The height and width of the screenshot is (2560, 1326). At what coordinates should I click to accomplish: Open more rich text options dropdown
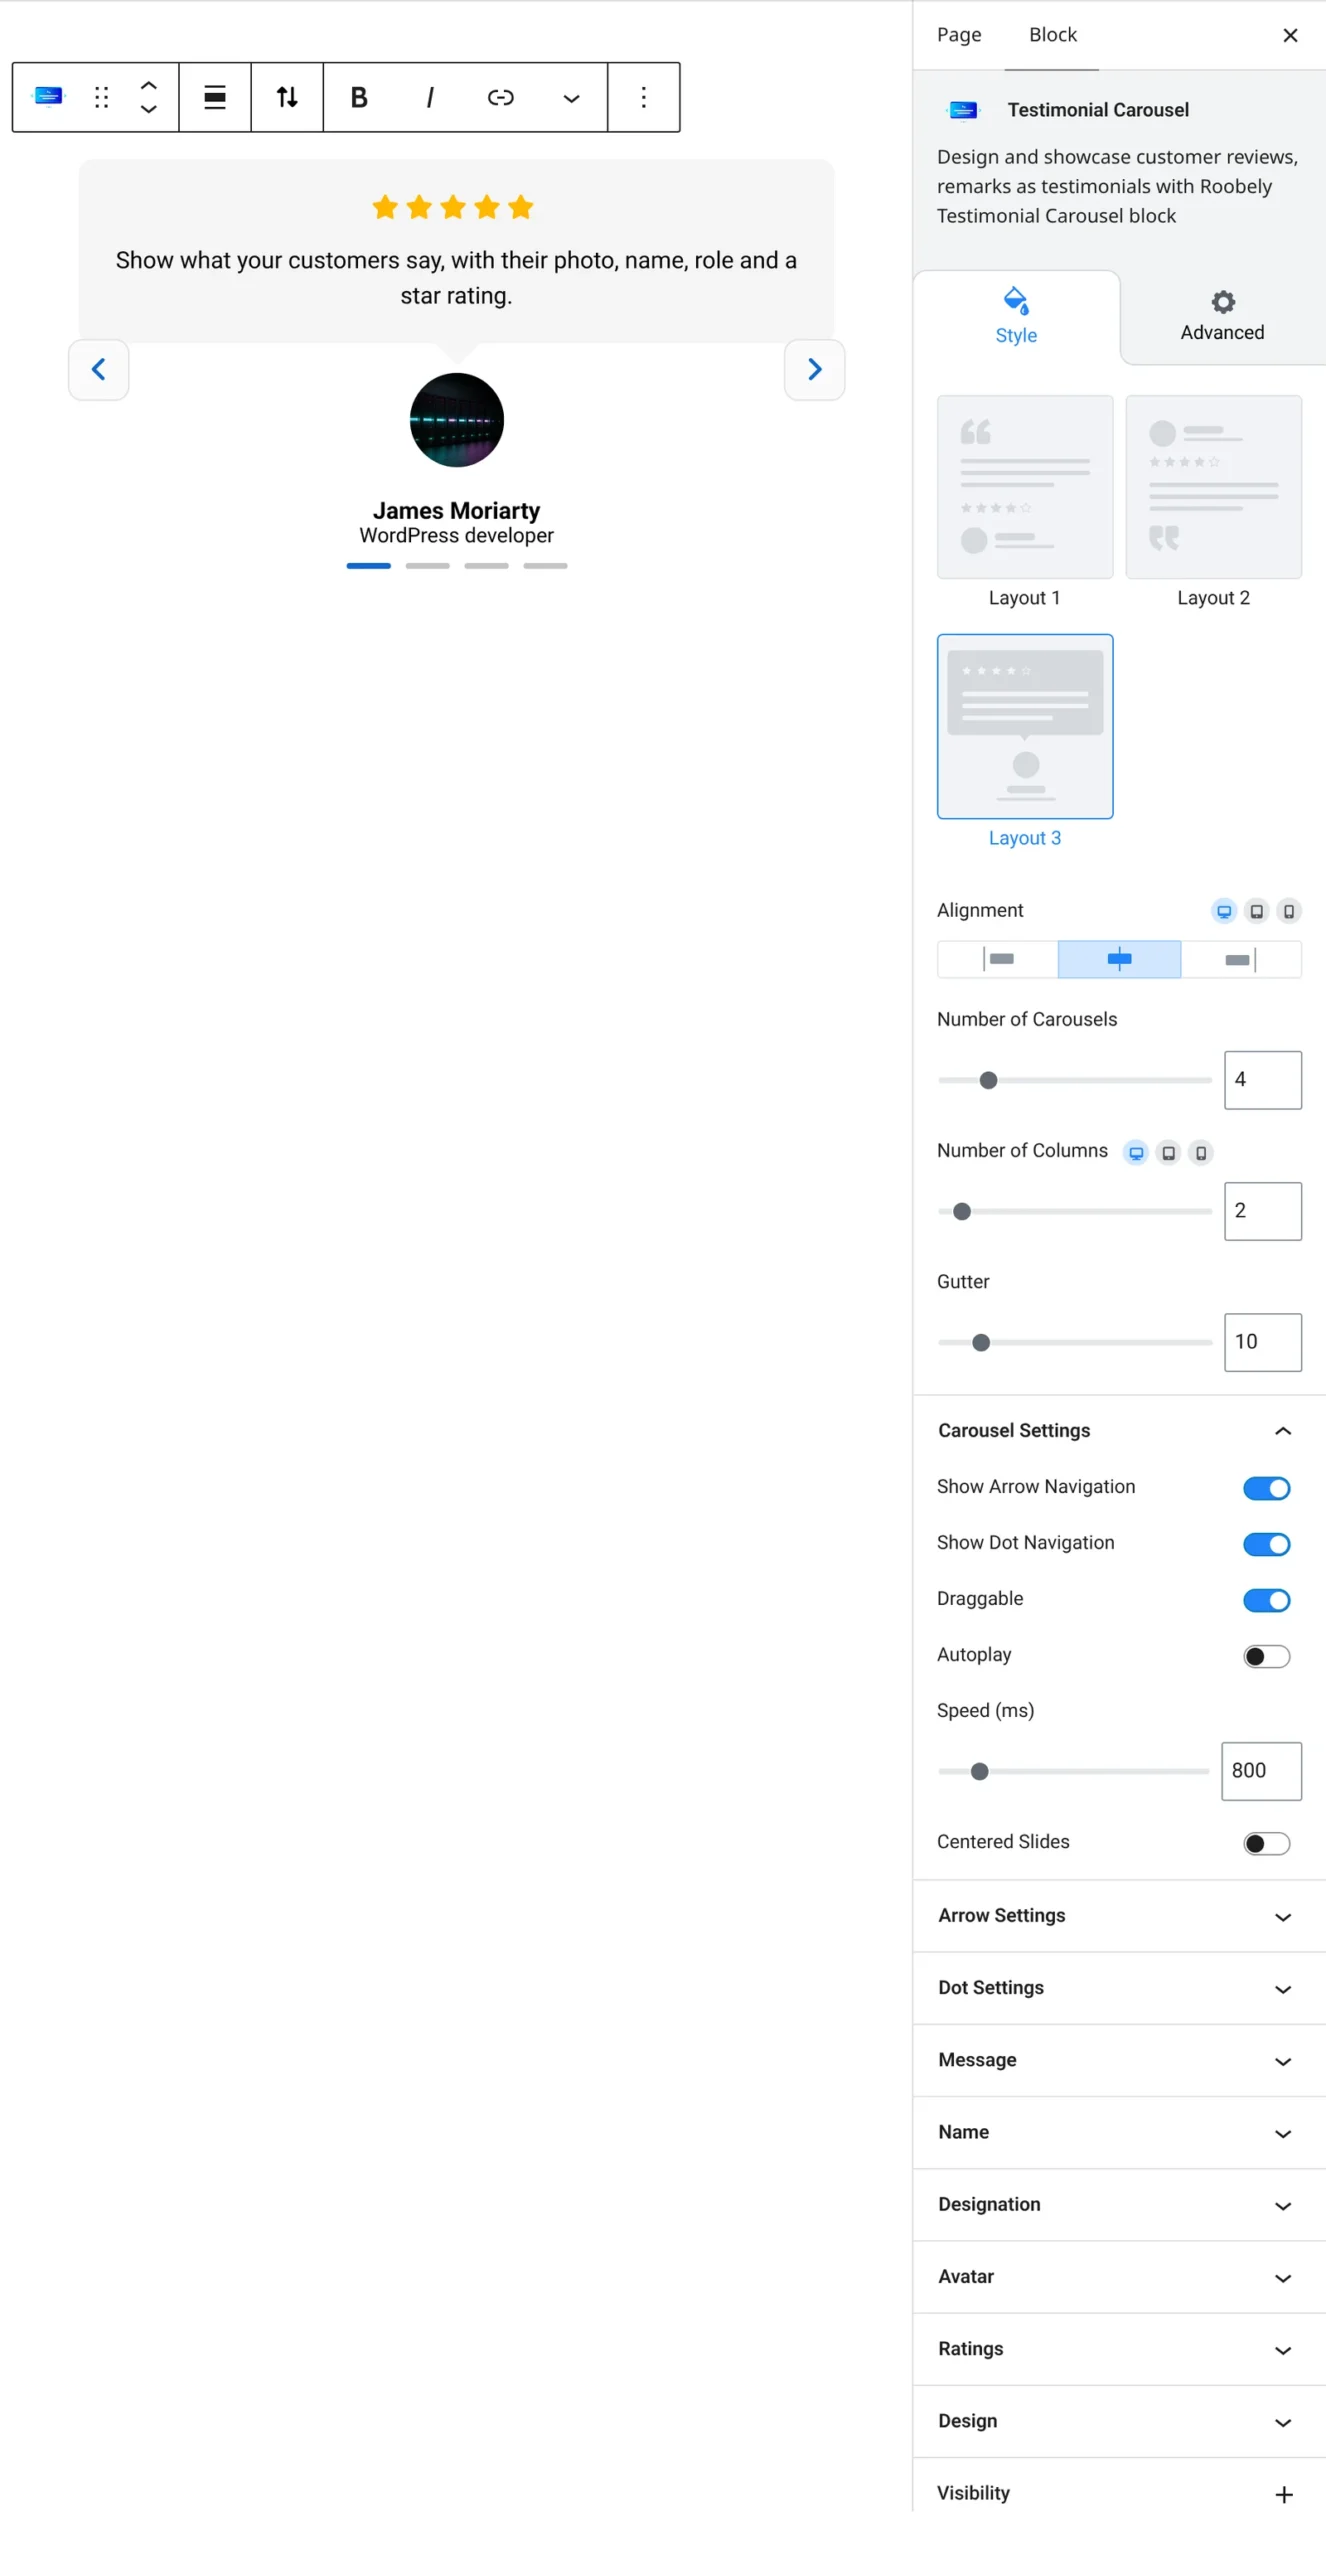[x=571, y=97]
